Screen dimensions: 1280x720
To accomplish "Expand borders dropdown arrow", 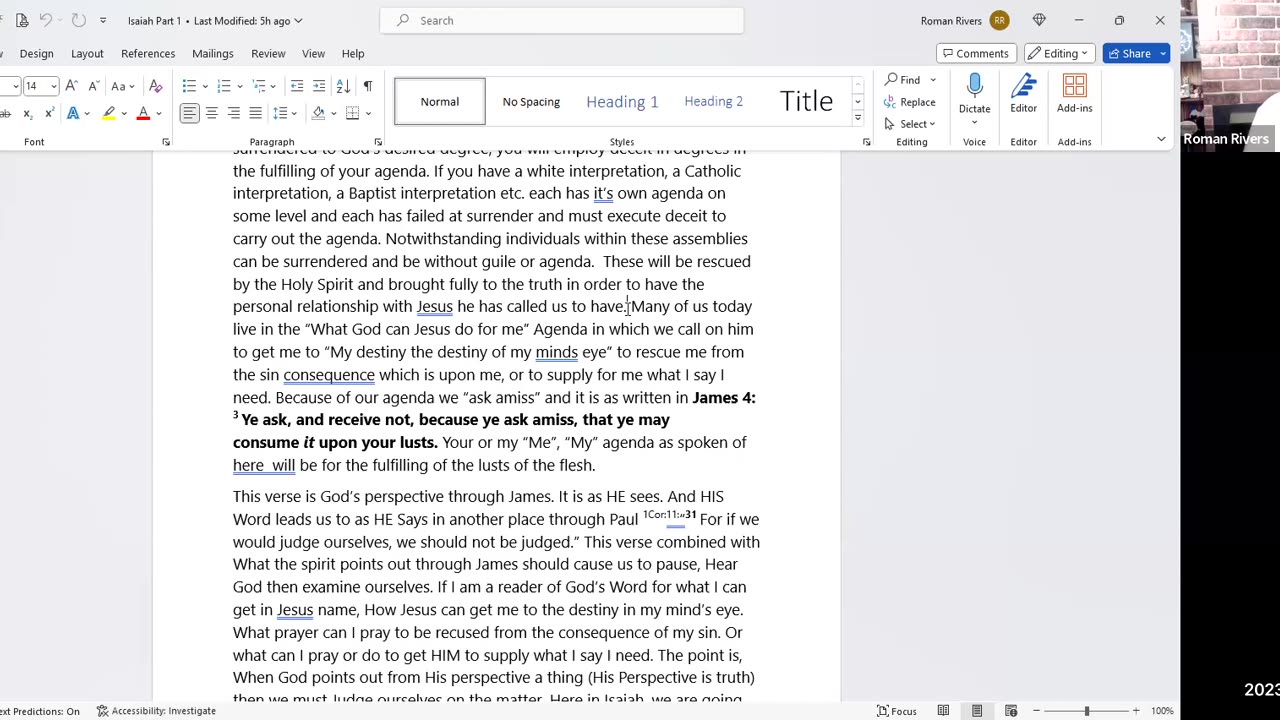I will click(368, 114).
